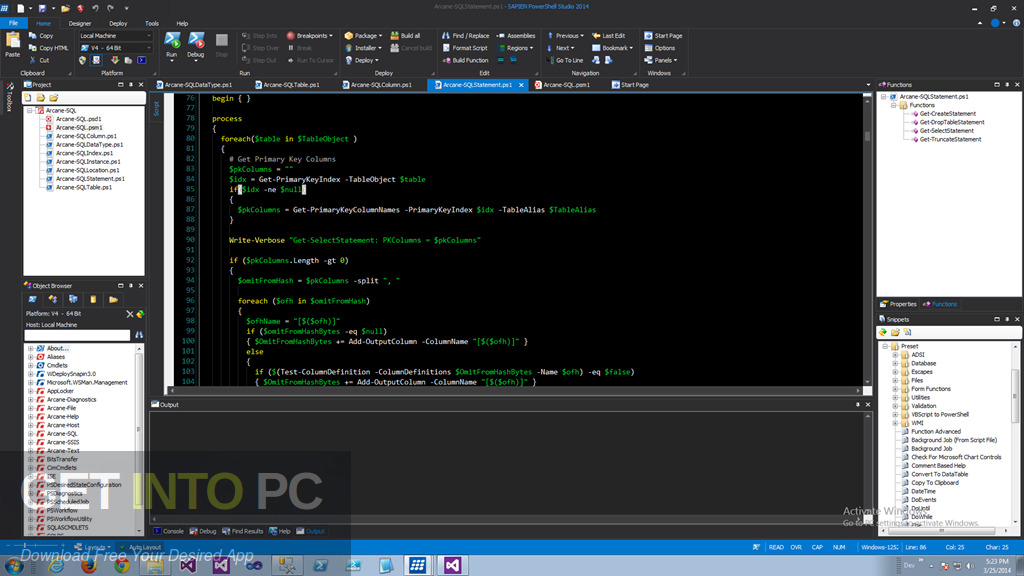
Task: Open Firefox from the taskbar
Action: (x=89, y=565)
